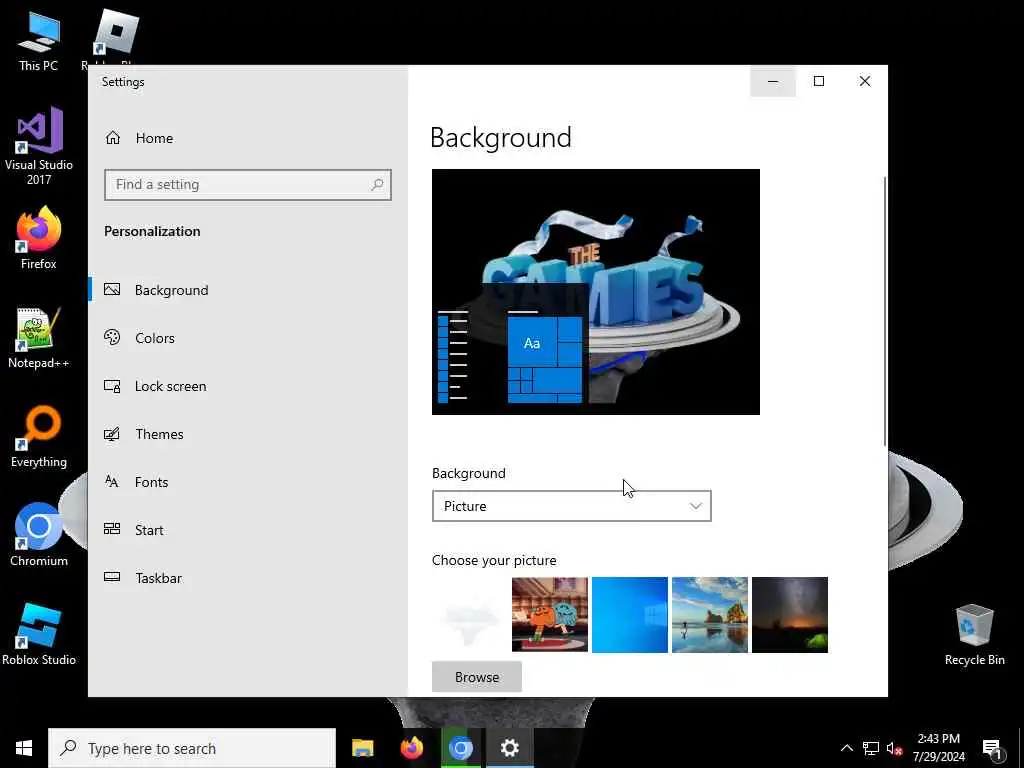Minimize the Settings window
The height and width of the screenshot is (768, 1024).
pos(773,81)
